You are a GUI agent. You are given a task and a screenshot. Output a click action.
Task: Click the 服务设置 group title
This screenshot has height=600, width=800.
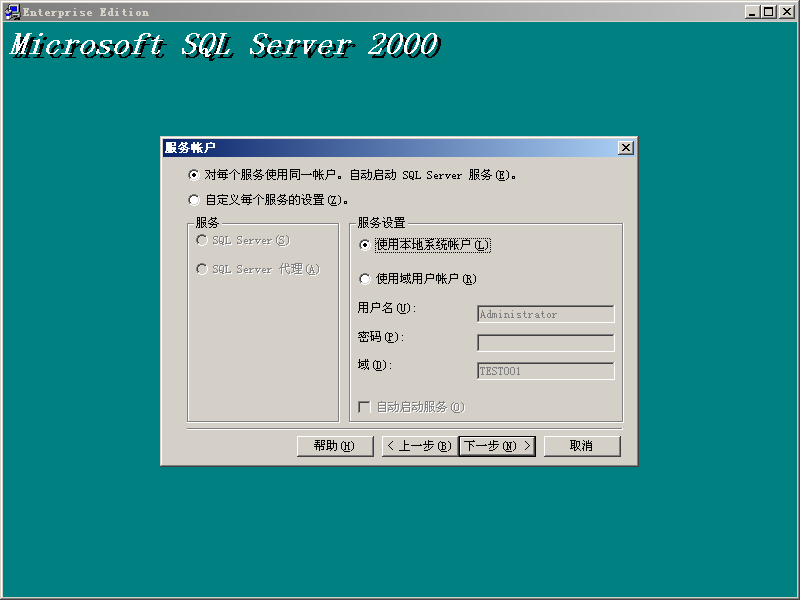tap(381, 223)
